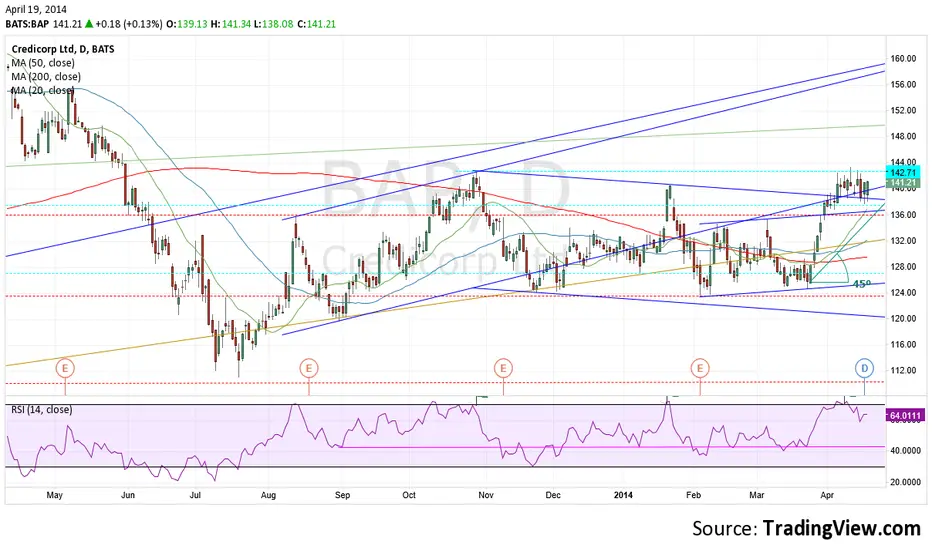
Task: Select the MA (20, close) indicator label
Action: (x=43, y=90)
